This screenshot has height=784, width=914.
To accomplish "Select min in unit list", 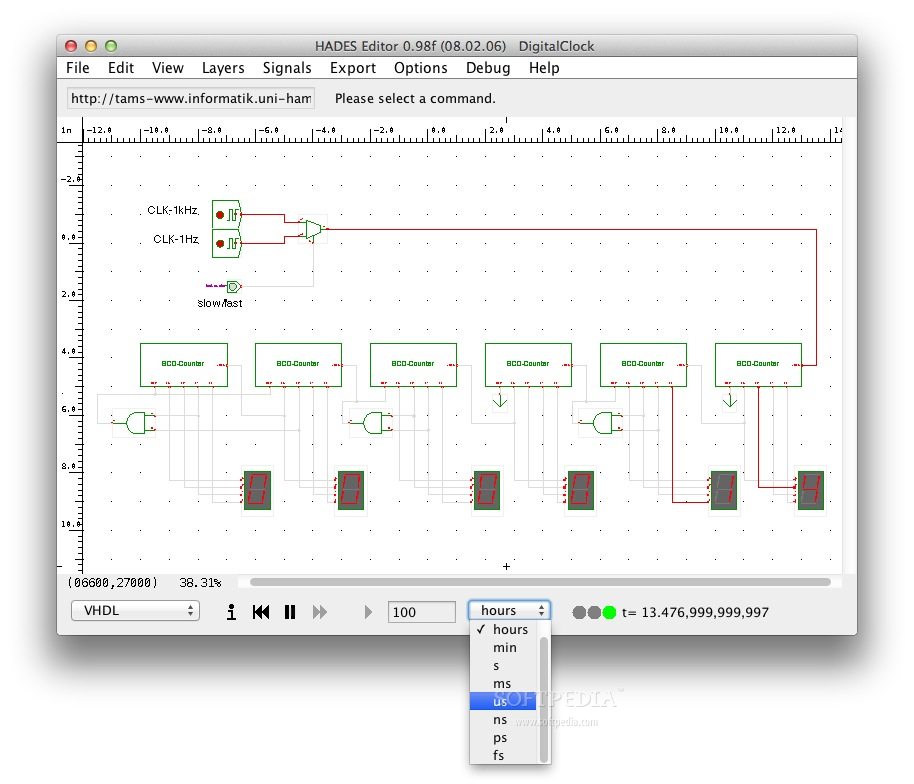I will [504, 647].
